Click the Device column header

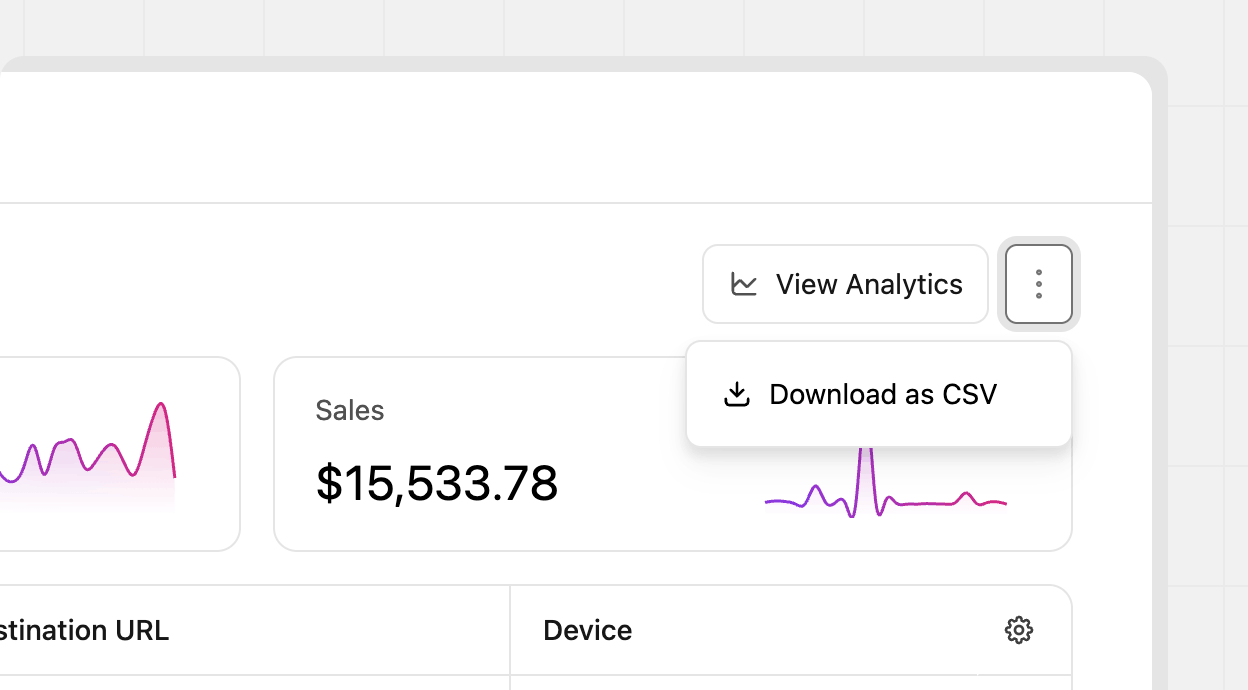tap(588, 630)
